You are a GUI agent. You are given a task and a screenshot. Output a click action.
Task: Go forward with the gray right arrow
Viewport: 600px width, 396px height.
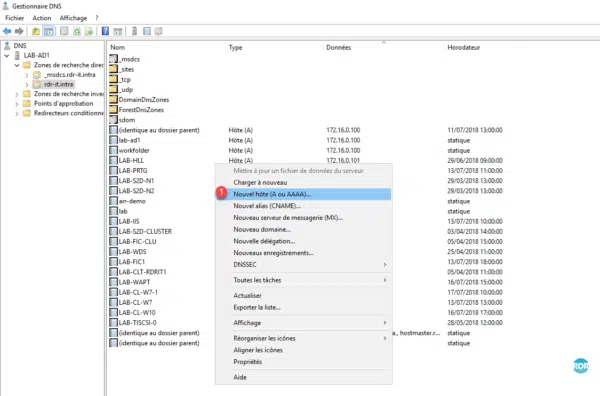[19, 31]
